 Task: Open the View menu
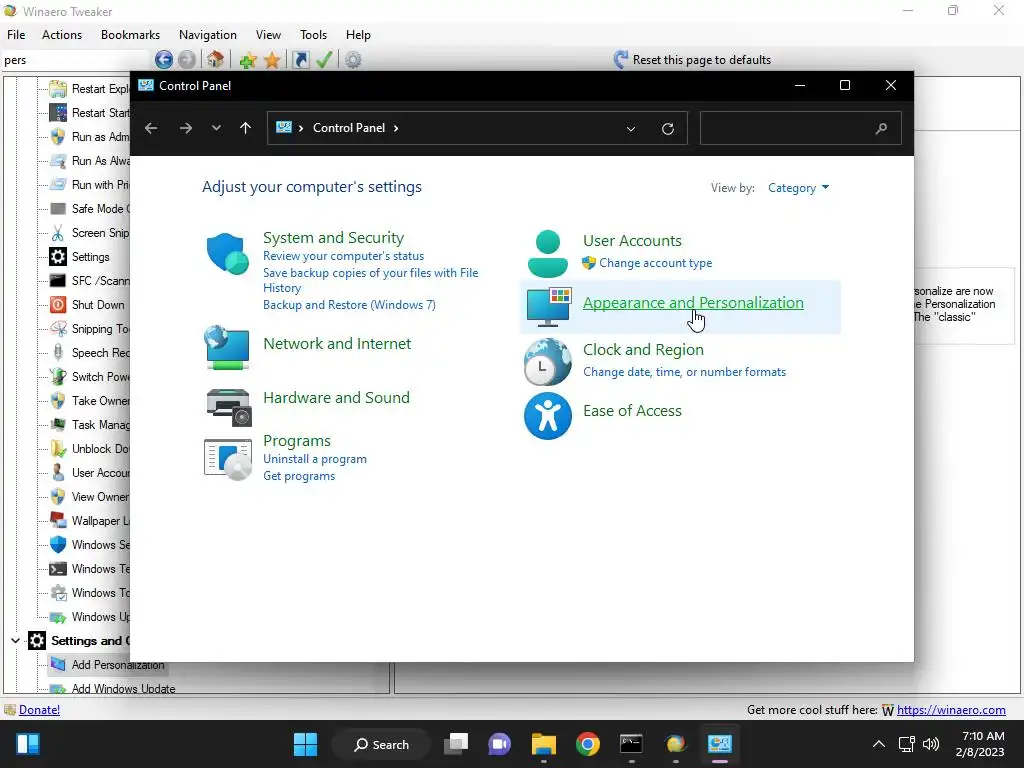(x=268, y=35)
